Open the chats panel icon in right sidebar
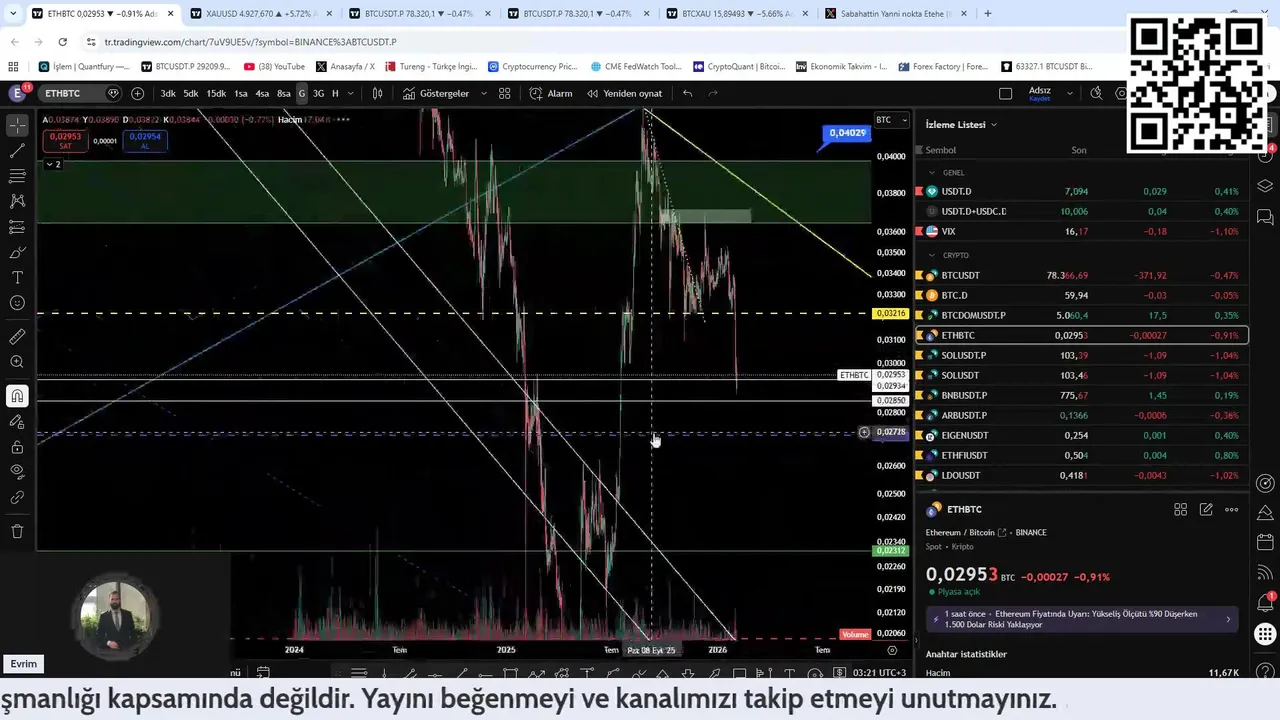 pyautogui.click(x=1265, y=216)
